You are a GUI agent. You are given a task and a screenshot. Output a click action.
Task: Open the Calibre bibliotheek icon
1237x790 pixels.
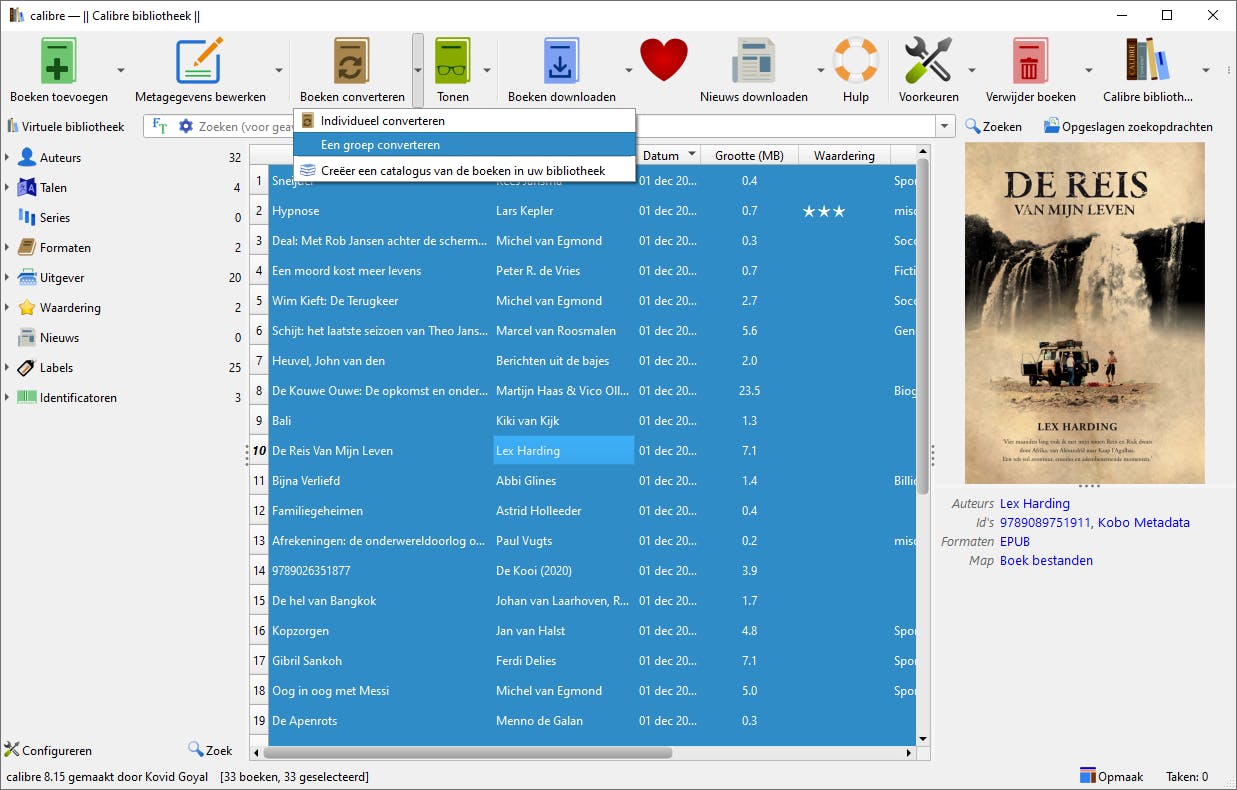[1148, 60]
